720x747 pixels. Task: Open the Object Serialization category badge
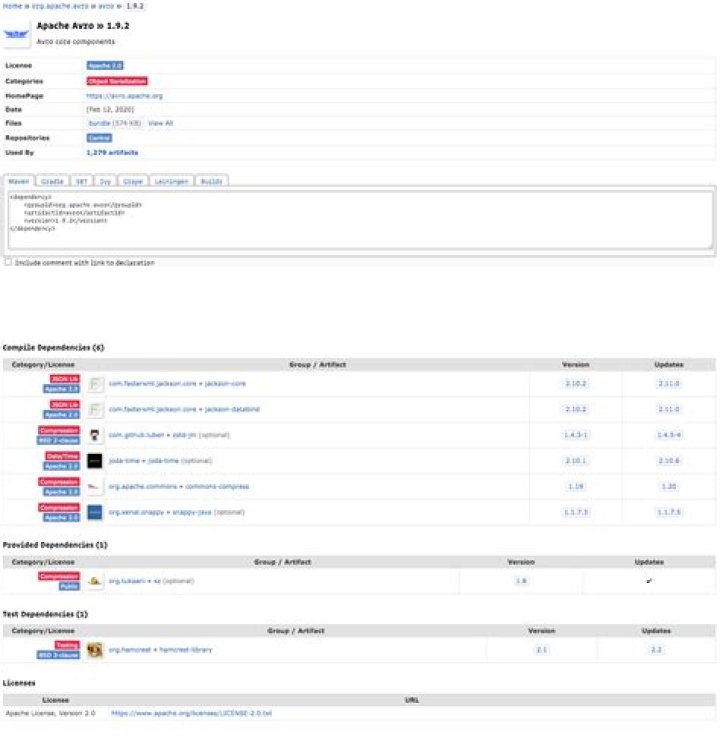[117, 81]
